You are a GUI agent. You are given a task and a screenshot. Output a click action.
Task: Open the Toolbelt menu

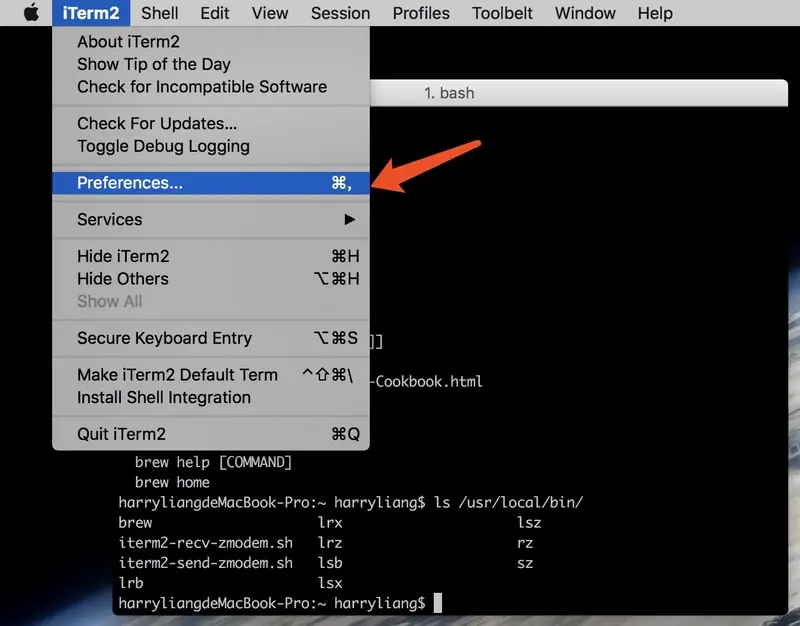(502, 13)
